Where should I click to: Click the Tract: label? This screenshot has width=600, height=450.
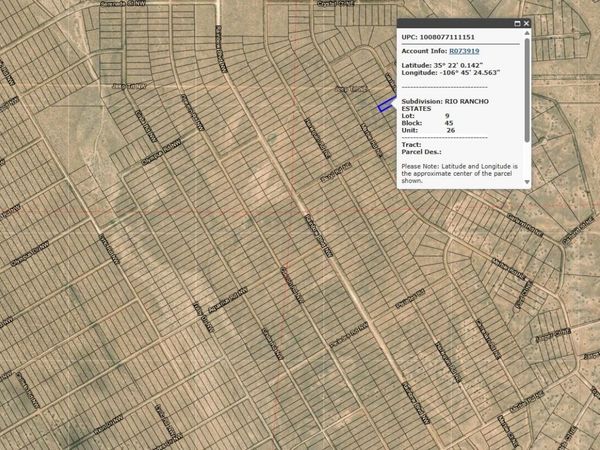click(x=411, y=145)
